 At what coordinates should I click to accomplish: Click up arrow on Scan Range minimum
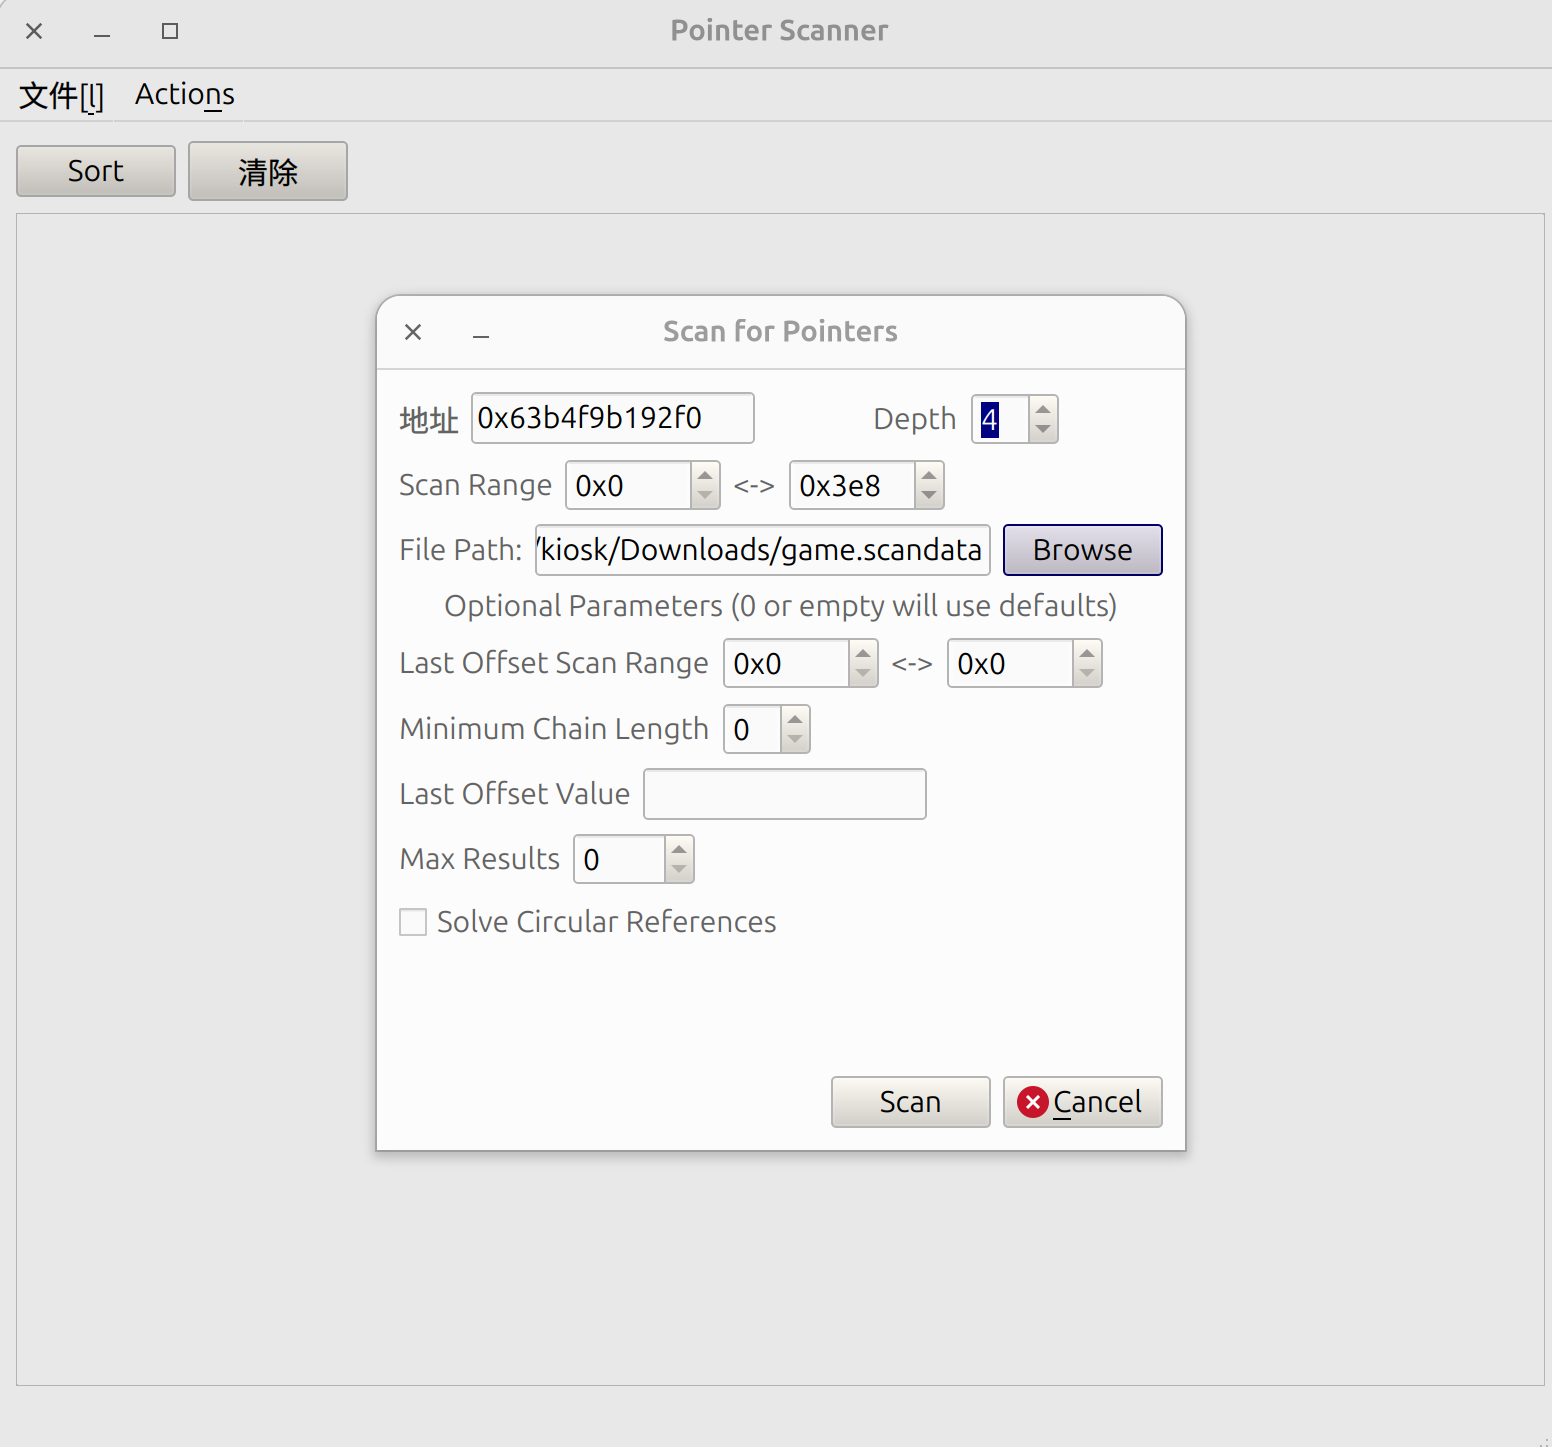coord(705,475)
